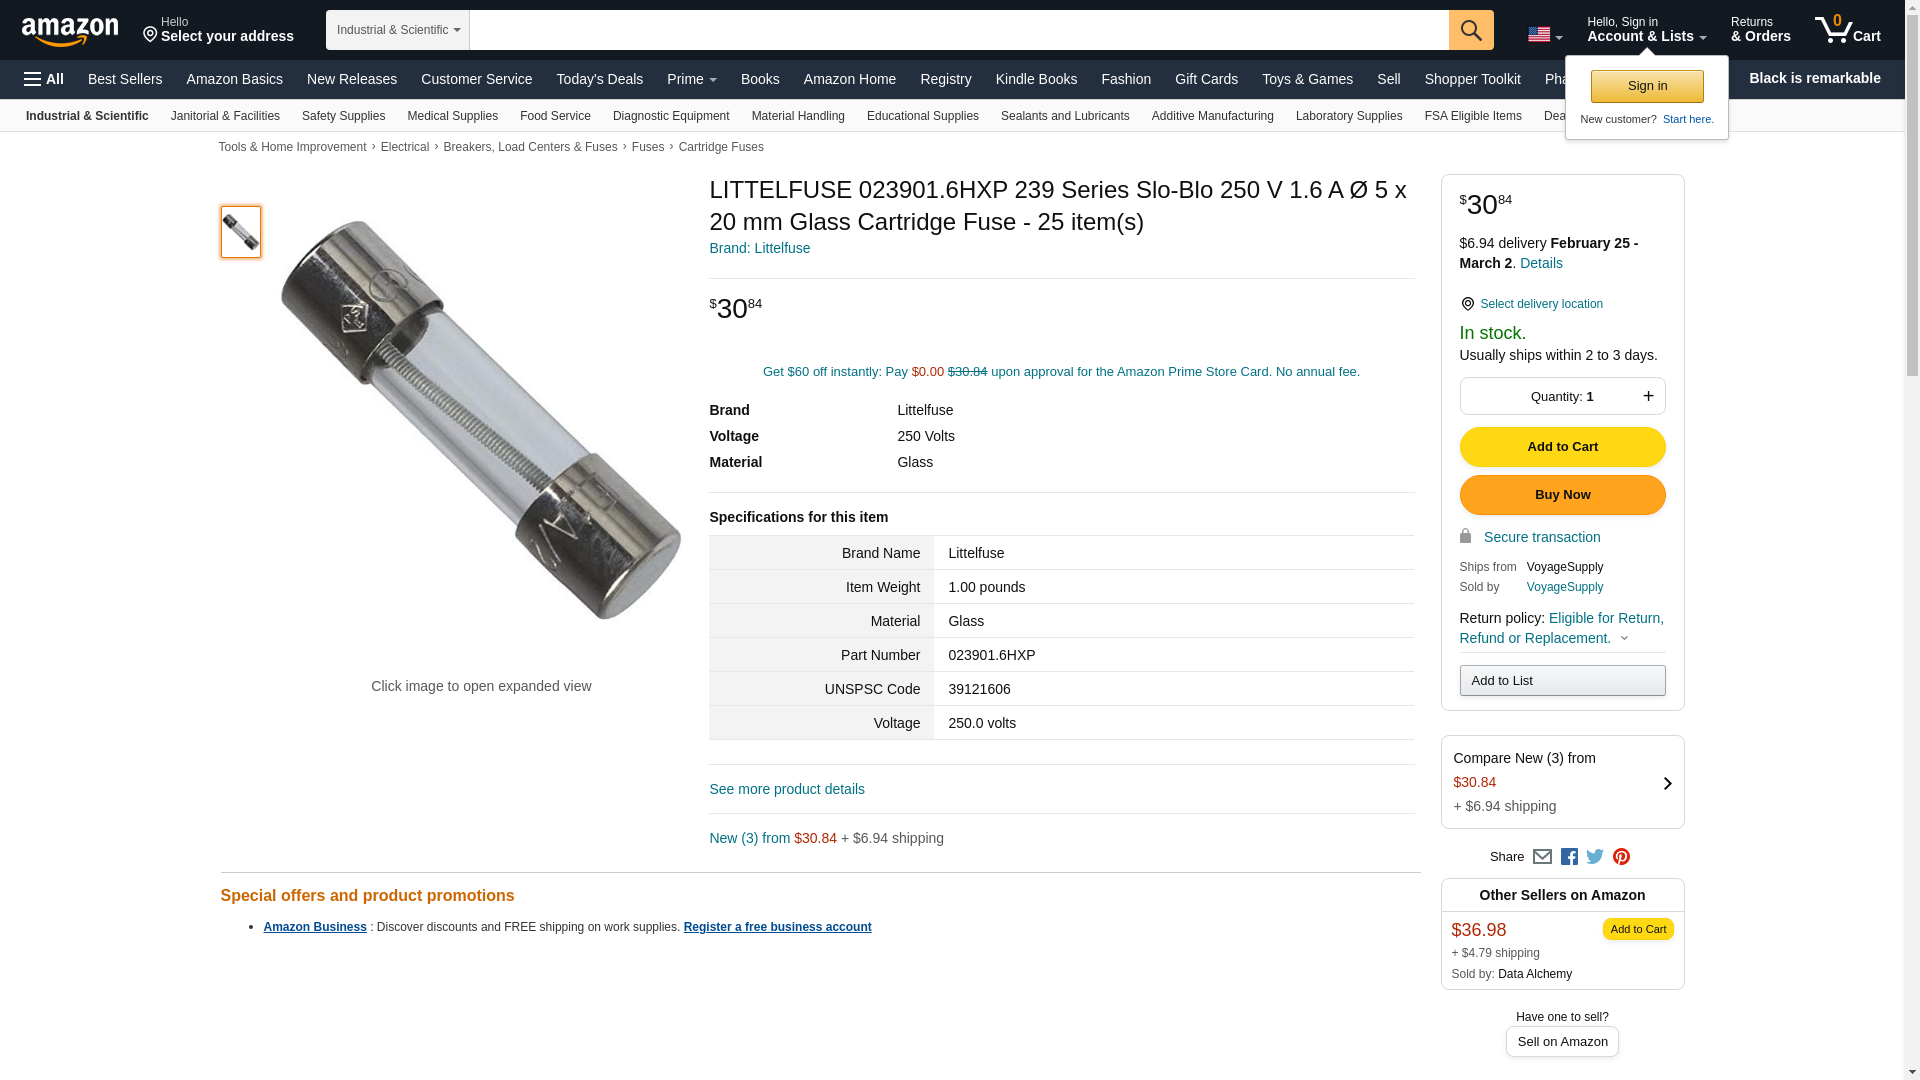
Task: Select Safety Supplies category tab
Action: tap(343, 116)
